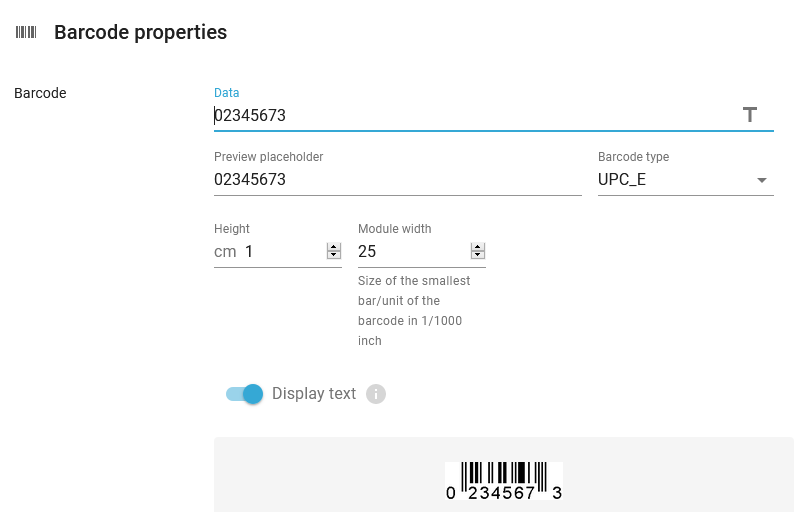
Task: Click the info icon next to Display text
Action: point(376,394)
